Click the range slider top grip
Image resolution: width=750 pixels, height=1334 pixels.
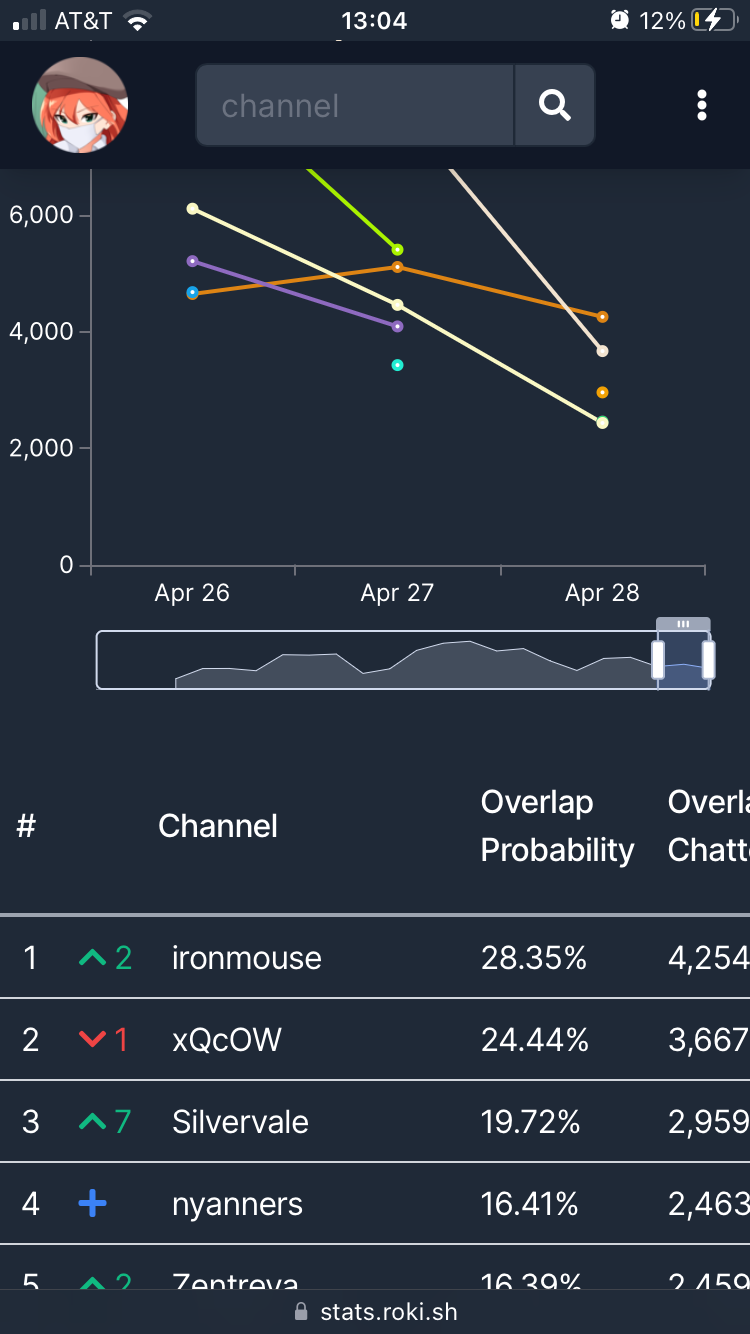coord(683,624)
